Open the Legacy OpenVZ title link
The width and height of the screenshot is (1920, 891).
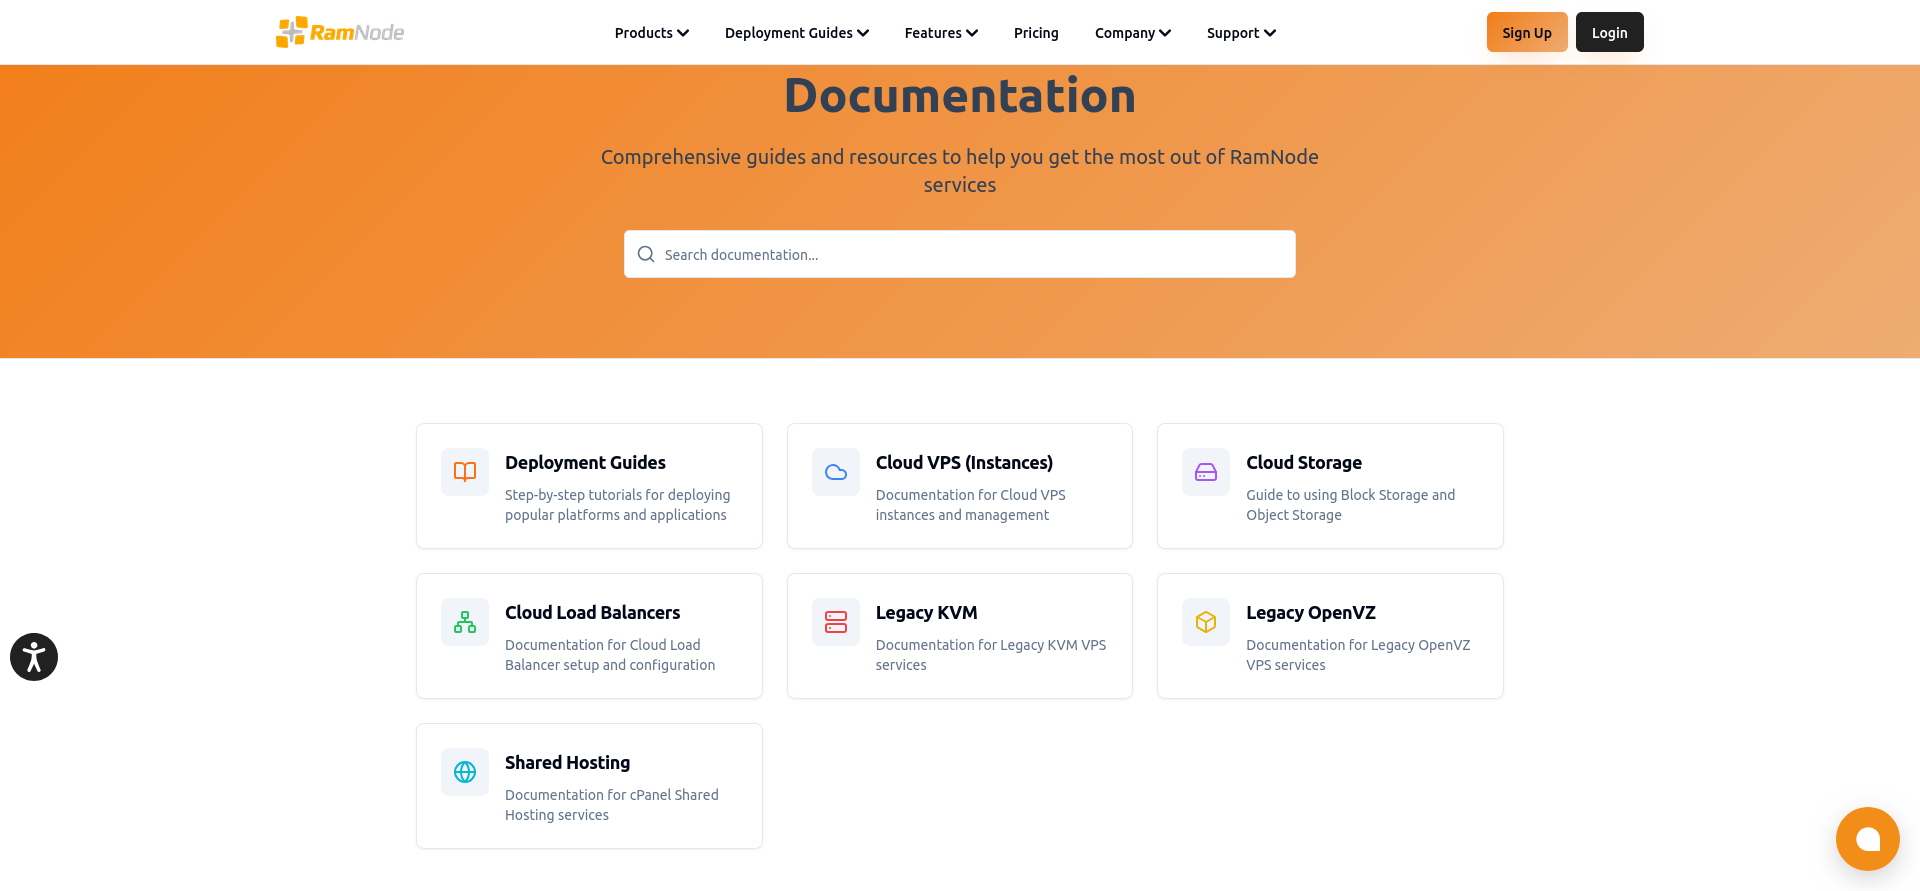click(1311, 613)
